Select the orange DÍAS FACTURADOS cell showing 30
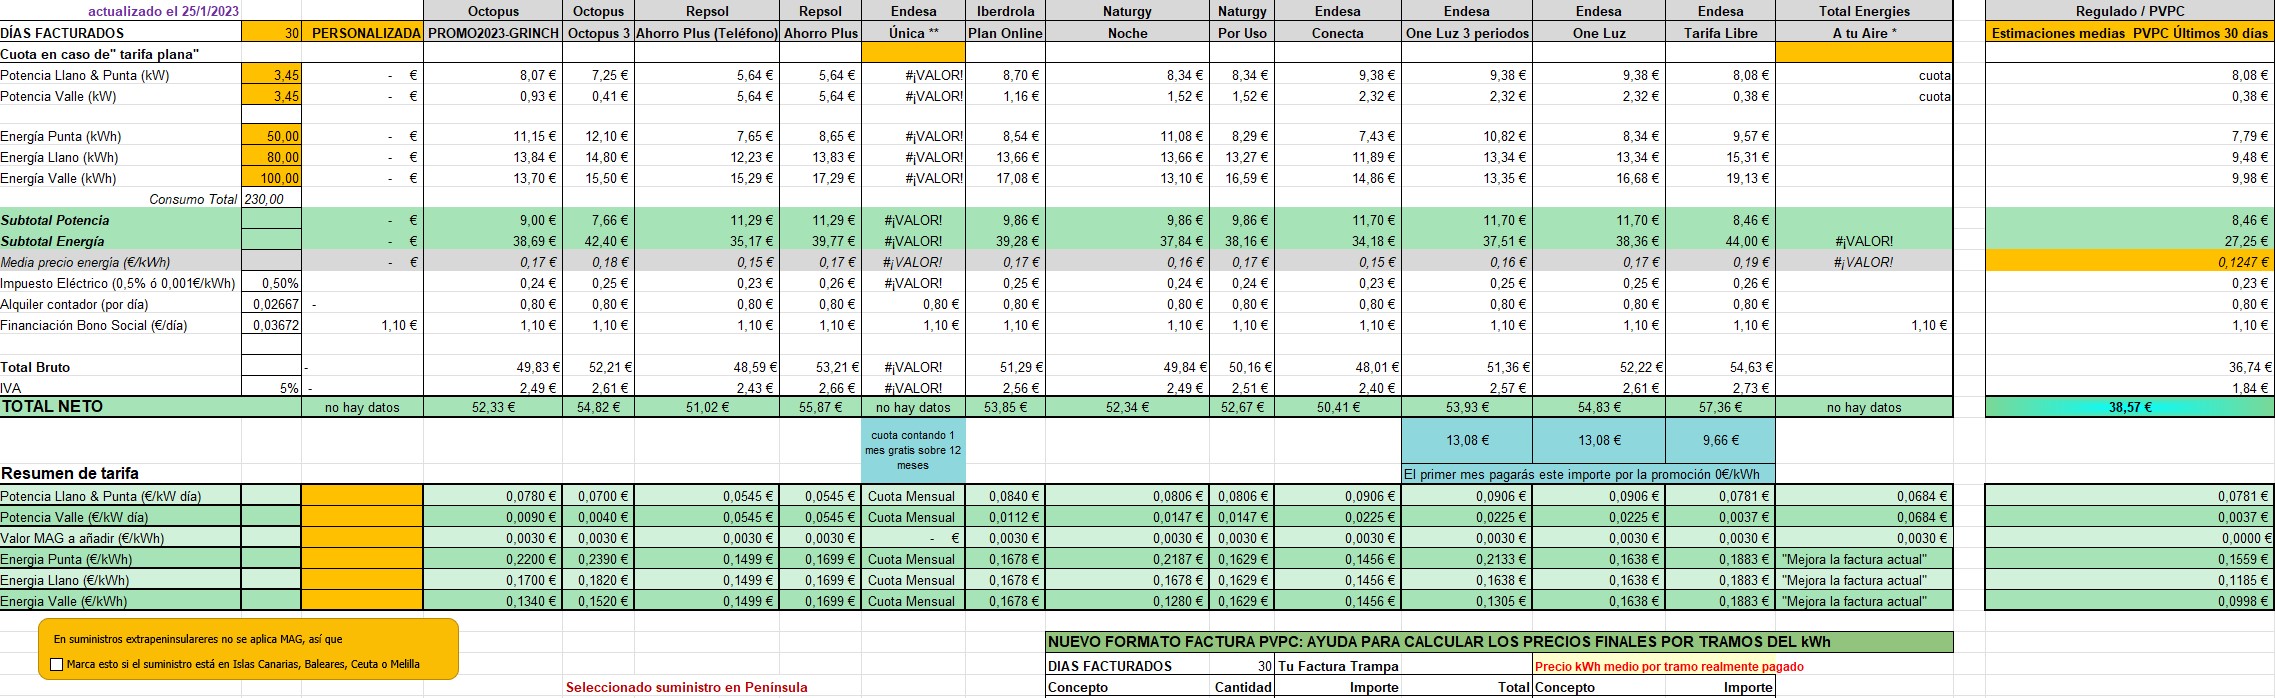Image resolution: width=2275 pixels, height=698 pixels. 271,33
